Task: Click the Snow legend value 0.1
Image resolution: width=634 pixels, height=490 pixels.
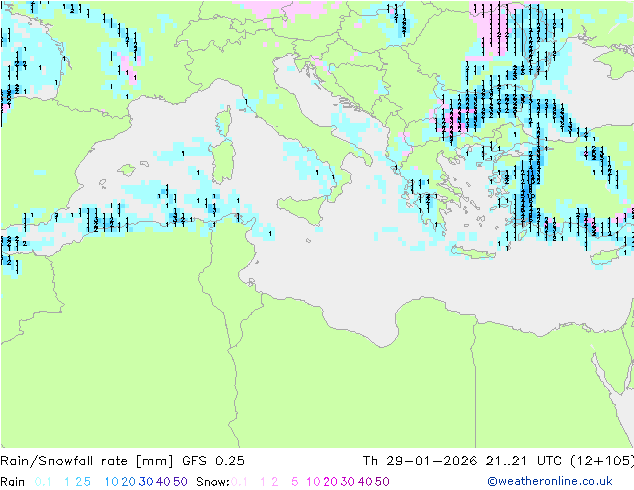Action: point(239,482)
